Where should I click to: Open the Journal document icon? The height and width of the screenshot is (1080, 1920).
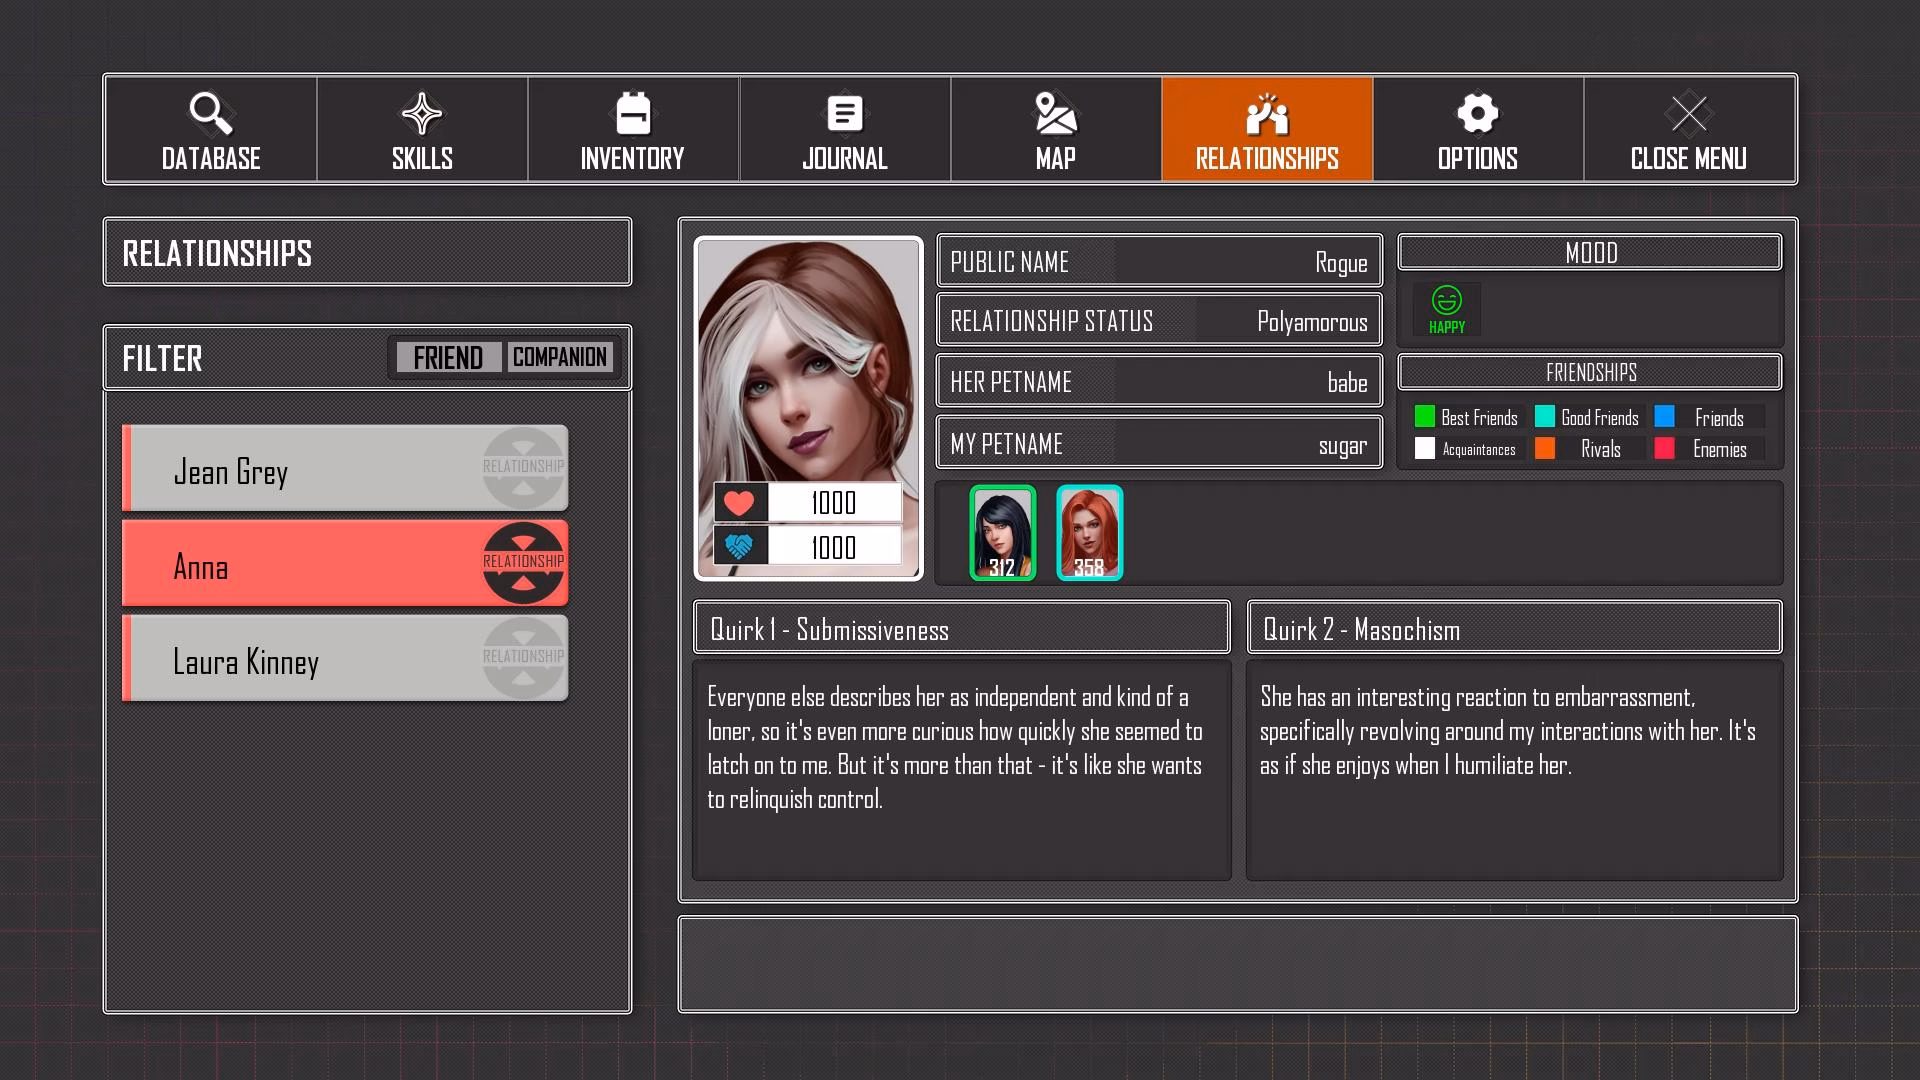point(844,114)
